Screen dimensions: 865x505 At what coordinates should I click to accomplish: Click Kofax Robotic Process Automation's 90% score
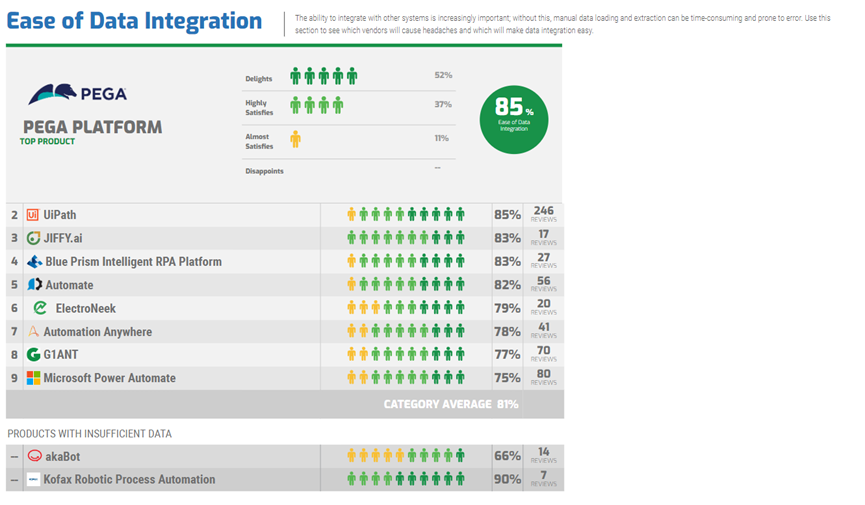[x=507, y=479]
